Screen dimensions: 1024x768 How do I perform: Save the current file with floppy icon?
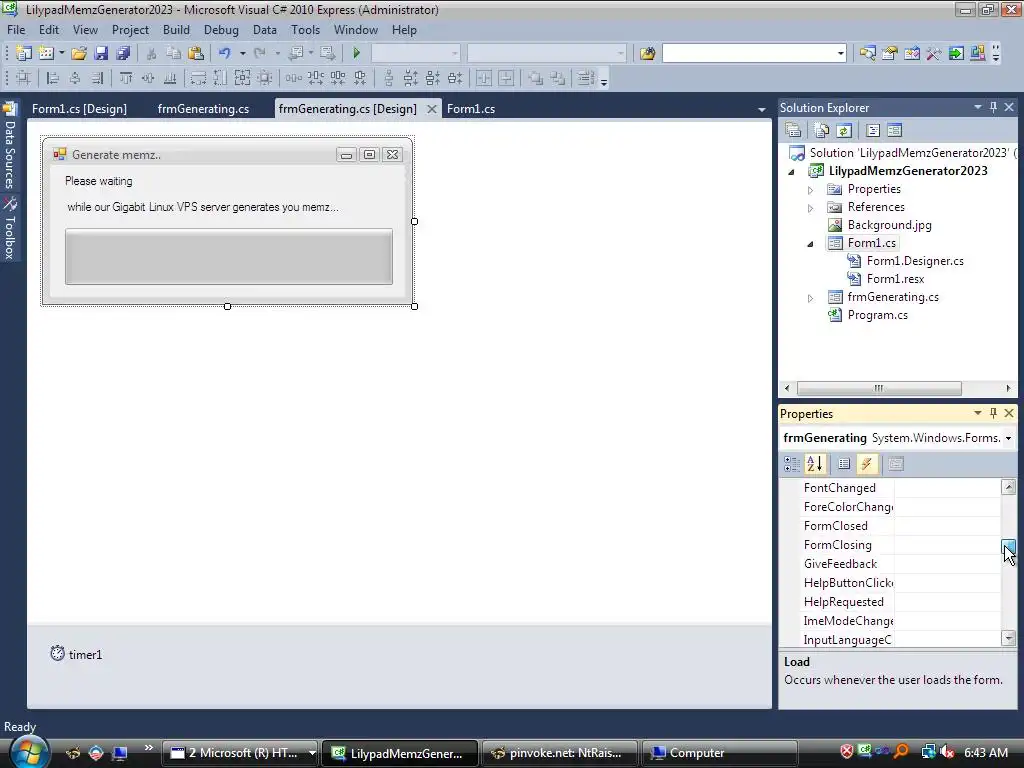point(101,53)
